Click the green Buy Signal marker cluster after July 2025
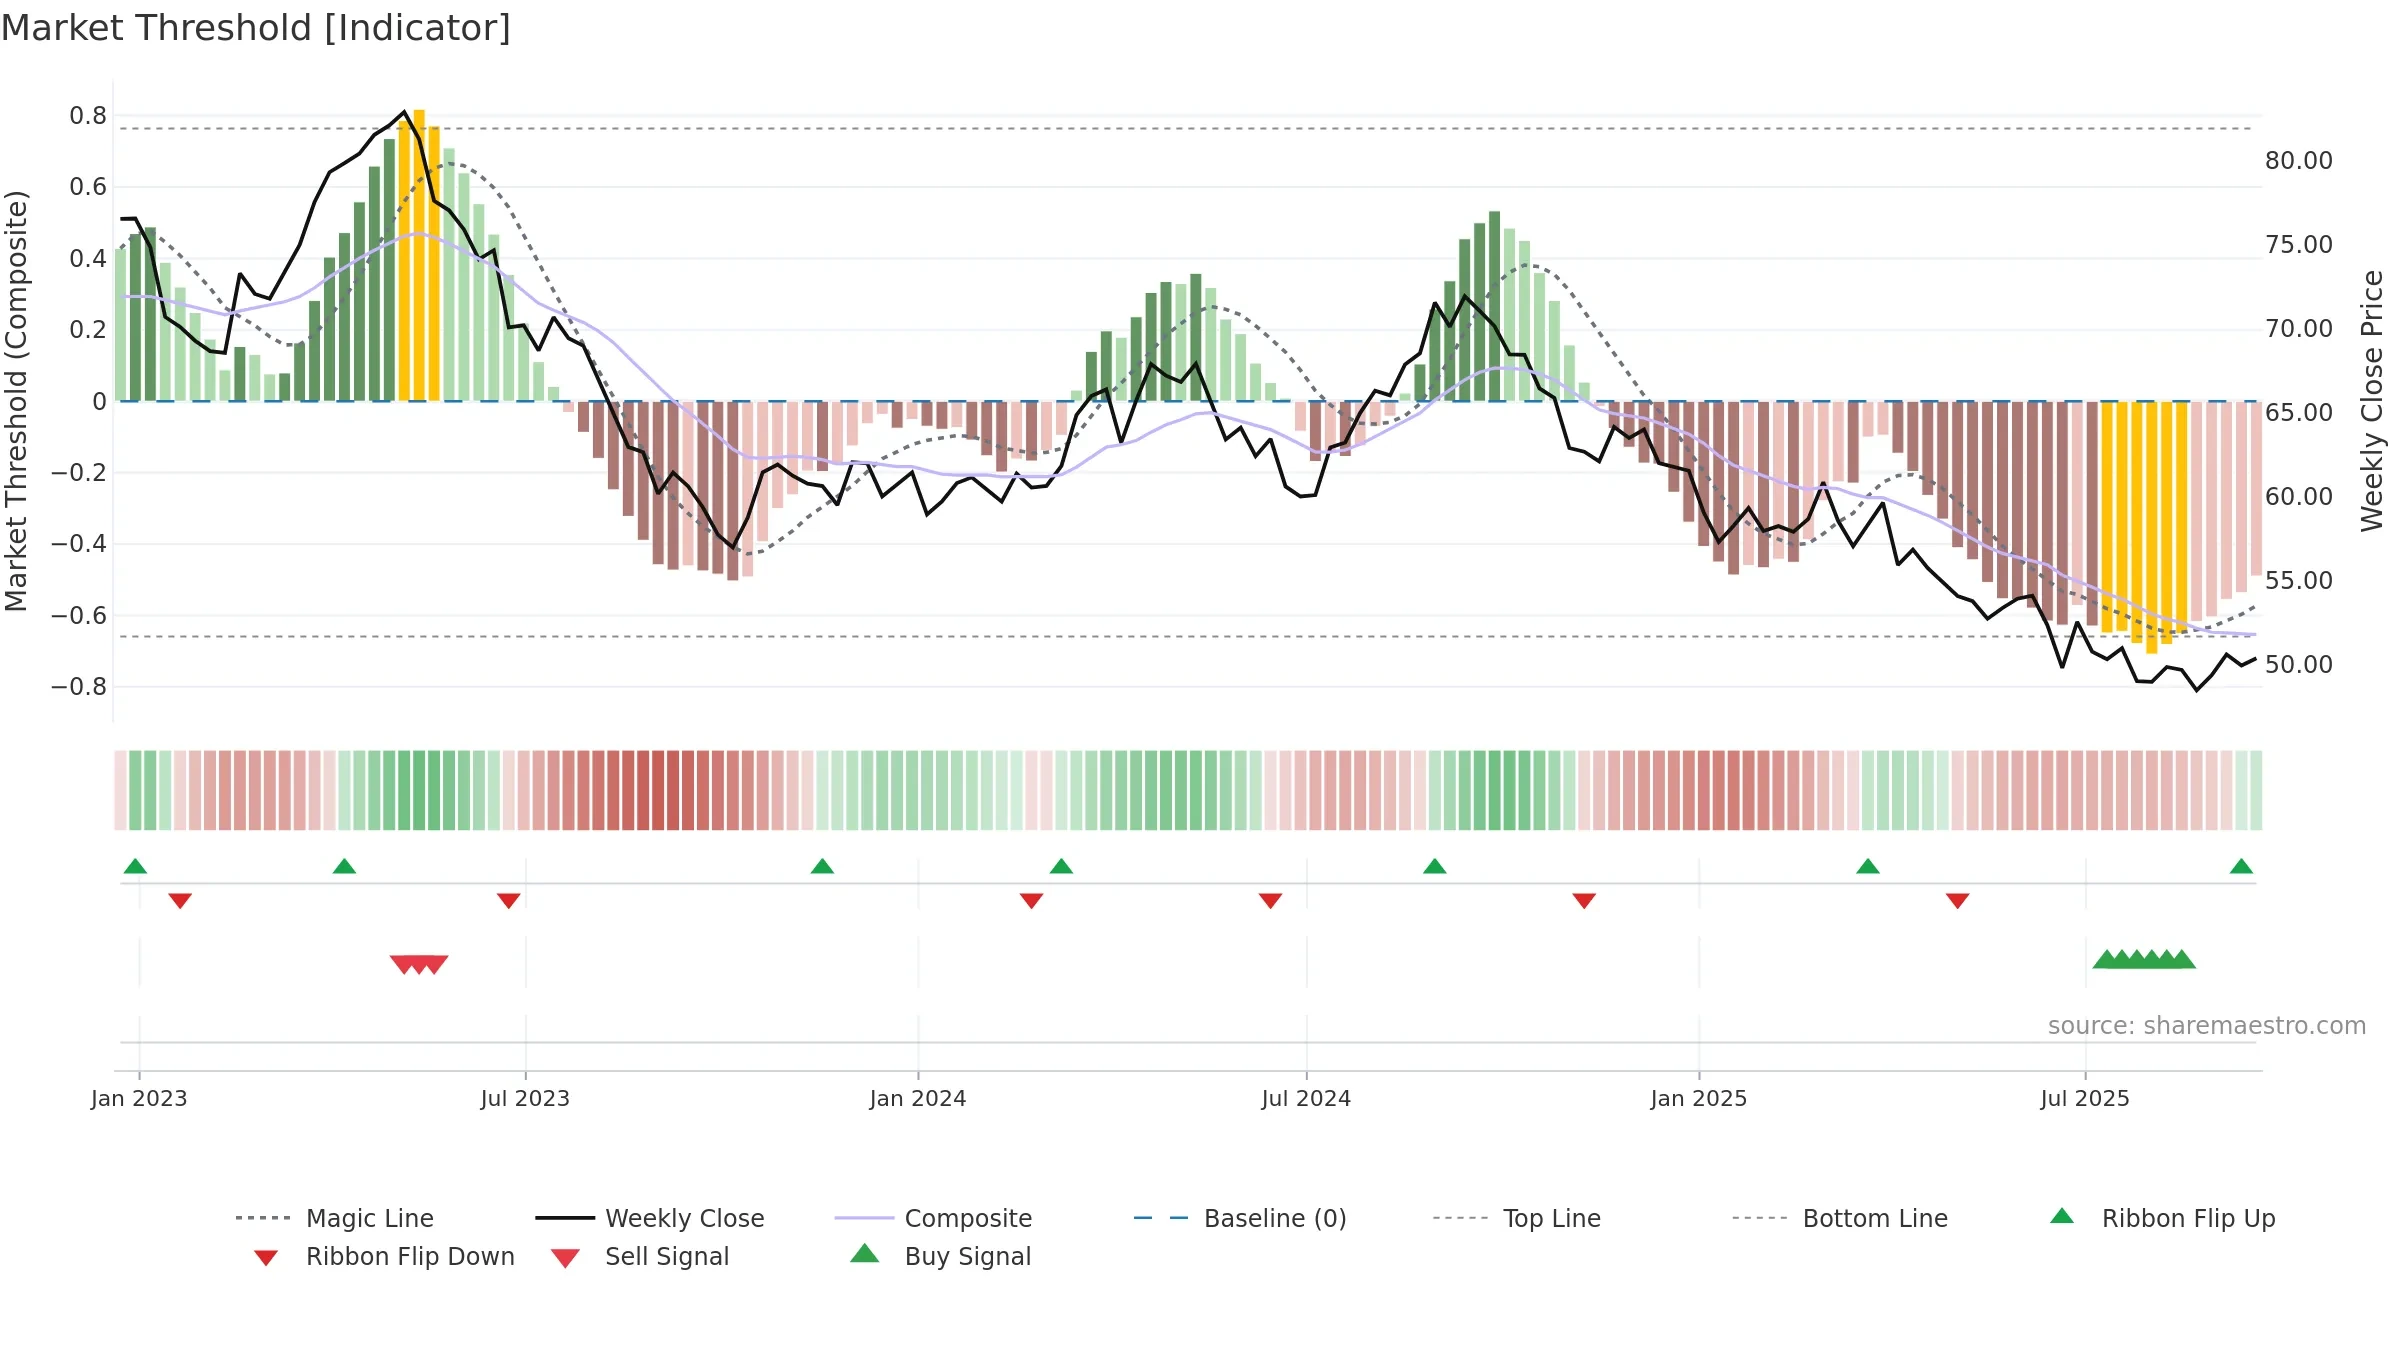Image resolution: width=2400 pixels, height=1350 pixels. coord(2144,959)
